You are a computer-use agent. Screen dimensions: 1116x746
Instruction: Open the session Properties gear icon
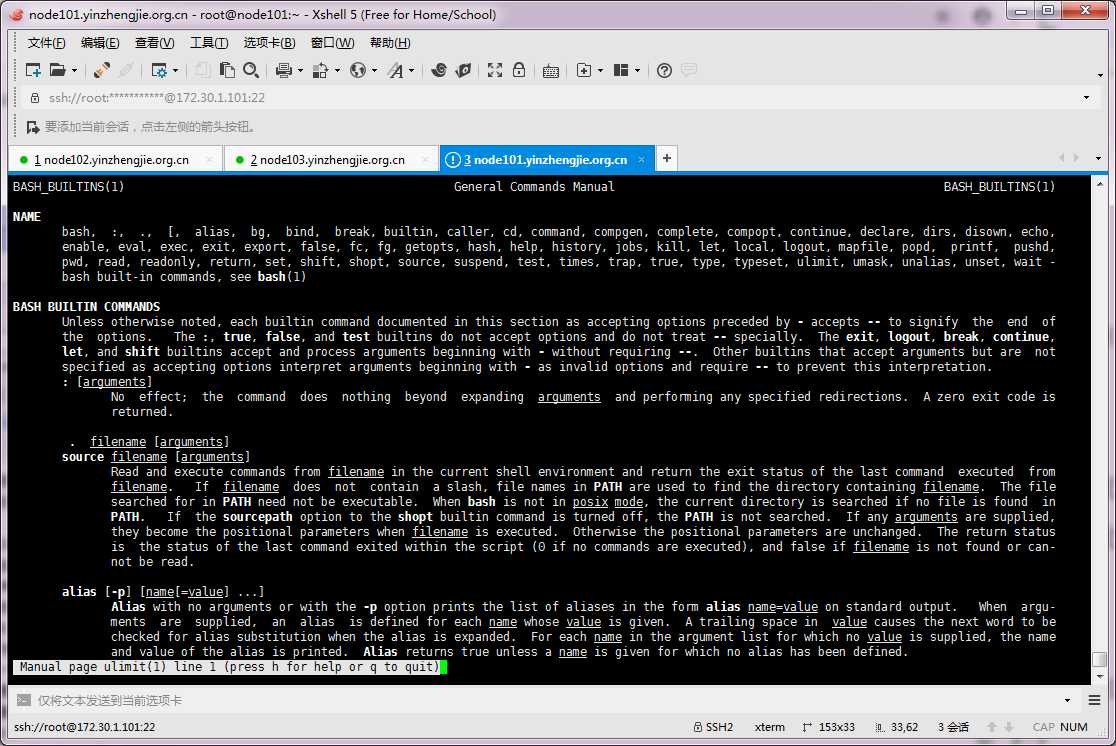click(x=159, y=70)
